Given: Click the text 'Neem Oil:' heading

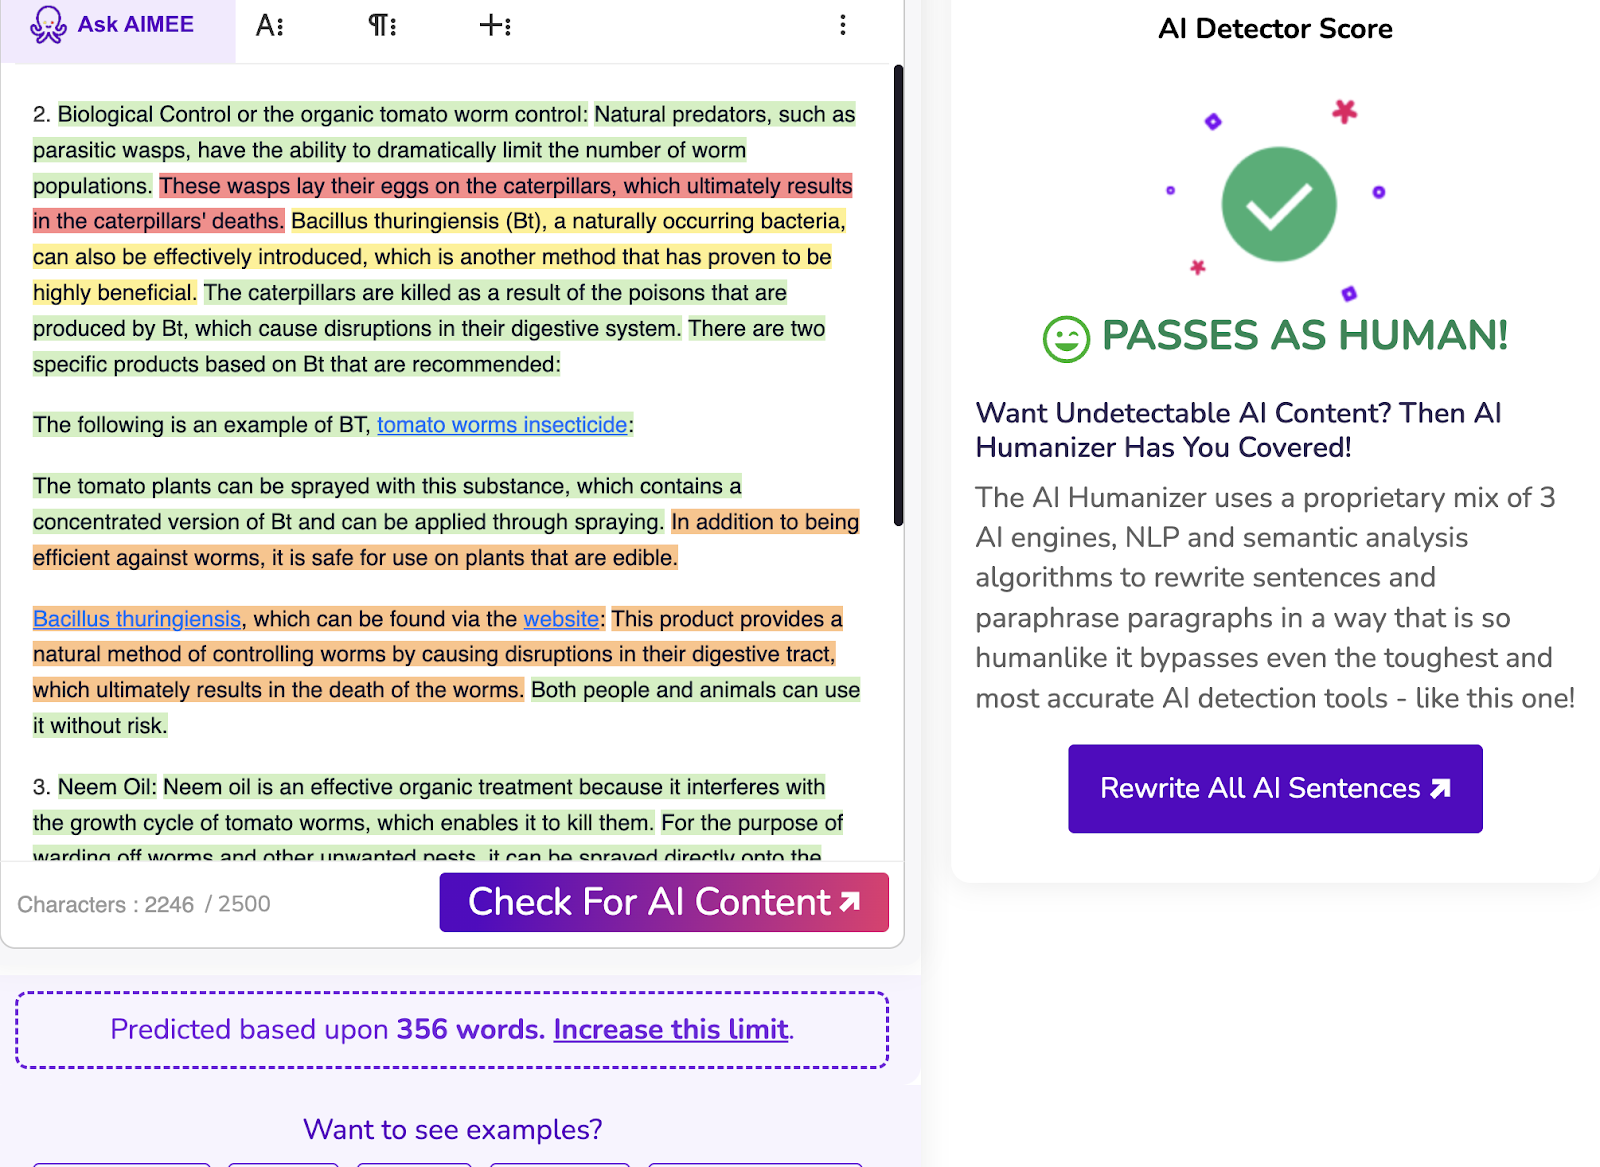Looking at the screenshot, I should [x=107, y=787].
